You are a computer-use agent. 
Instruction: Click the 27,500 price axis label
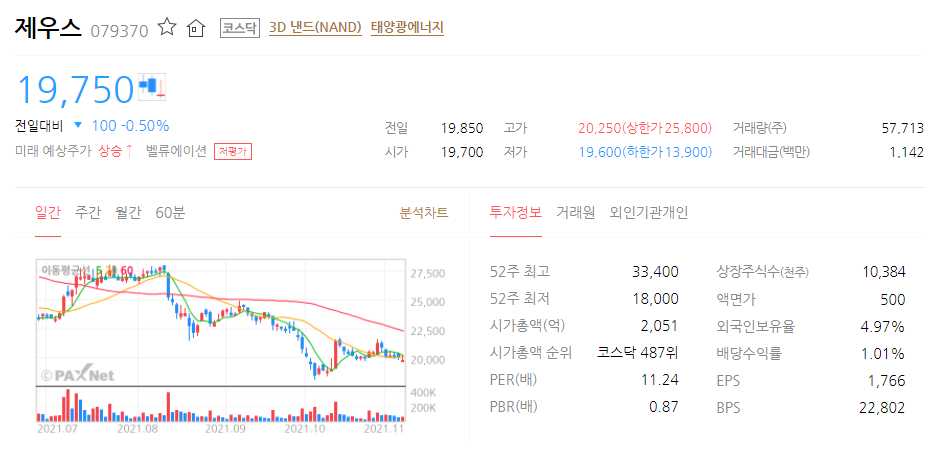click(x=428, y=274)
